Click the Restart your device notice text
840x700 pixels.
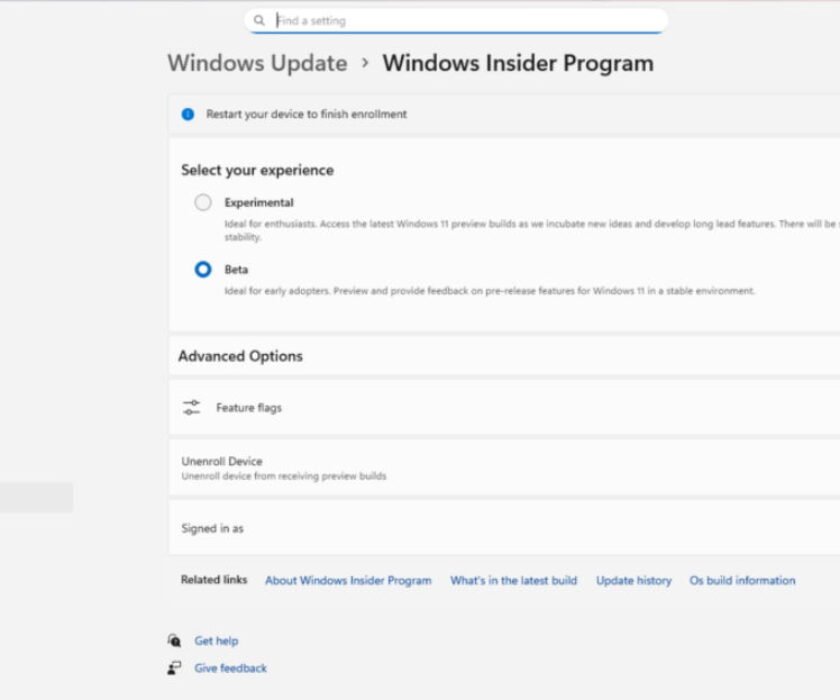(x=306, y=114)
